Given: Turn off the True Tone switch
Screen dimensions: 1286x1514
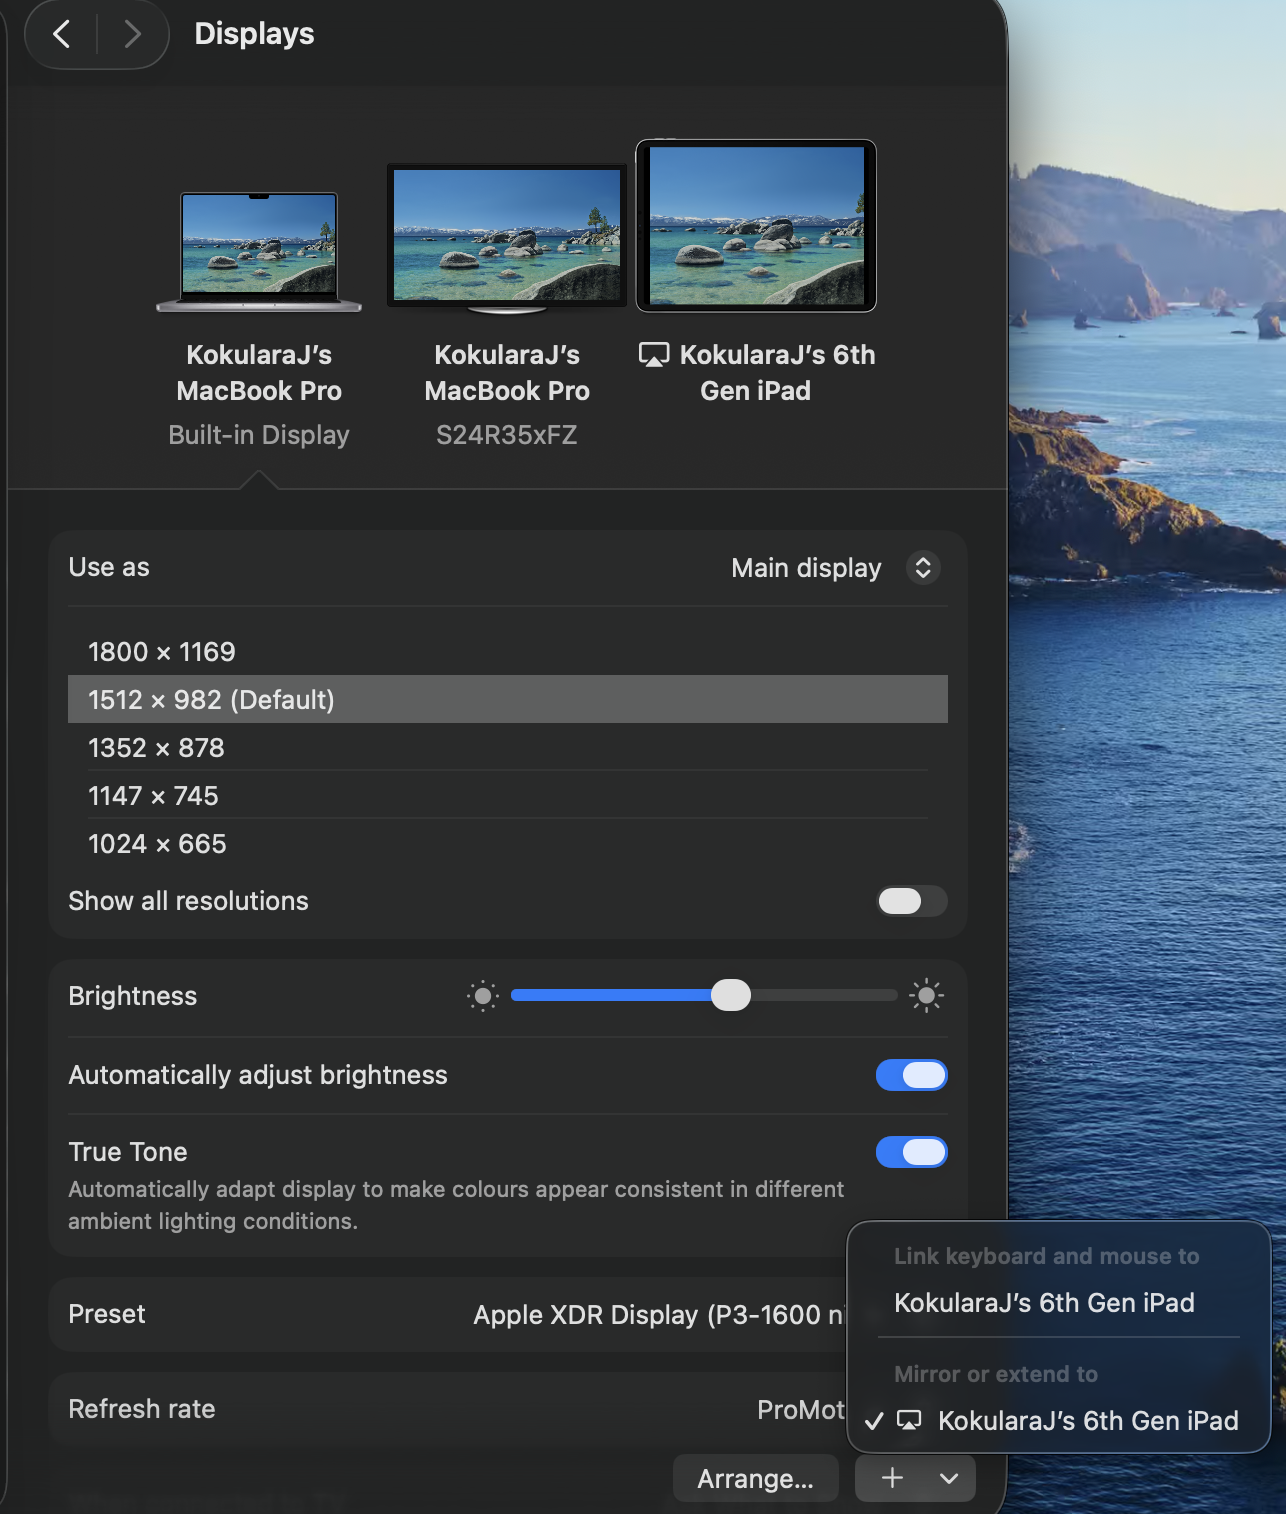Looking at the screenshot, I should pos(911,1152).
